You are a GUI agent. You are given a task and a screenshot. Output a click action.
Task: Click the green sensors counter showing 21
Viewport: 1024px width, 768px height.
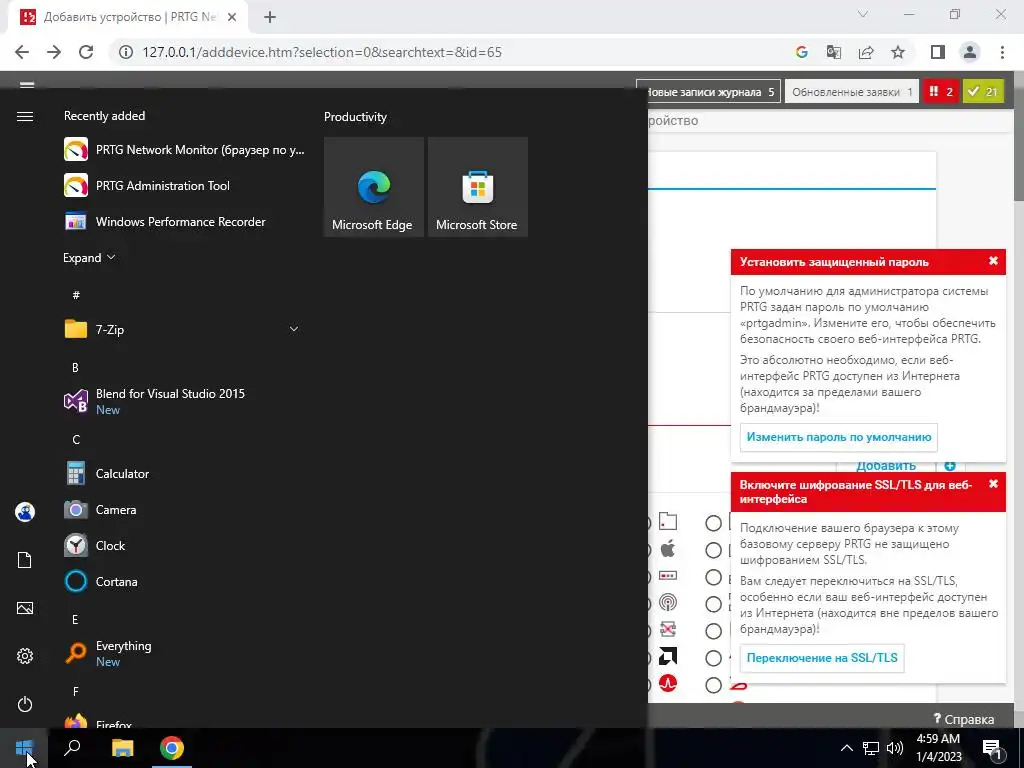[983, 92]
